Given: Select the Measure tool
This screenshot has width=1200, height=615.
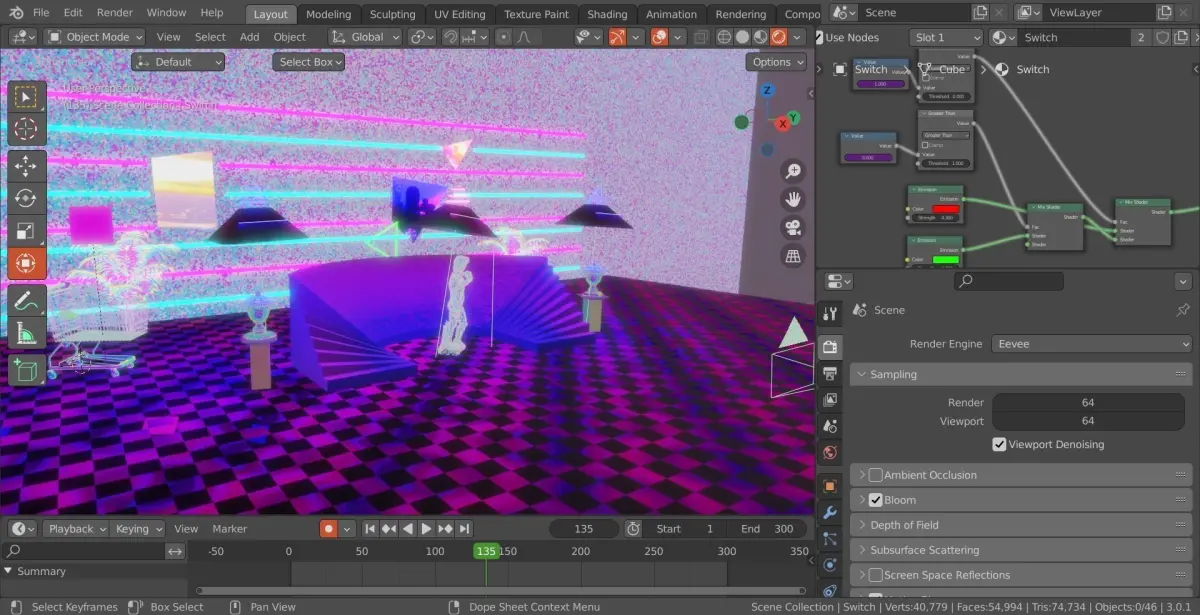Looking at the screenshot, I should (x=26, y=333).
